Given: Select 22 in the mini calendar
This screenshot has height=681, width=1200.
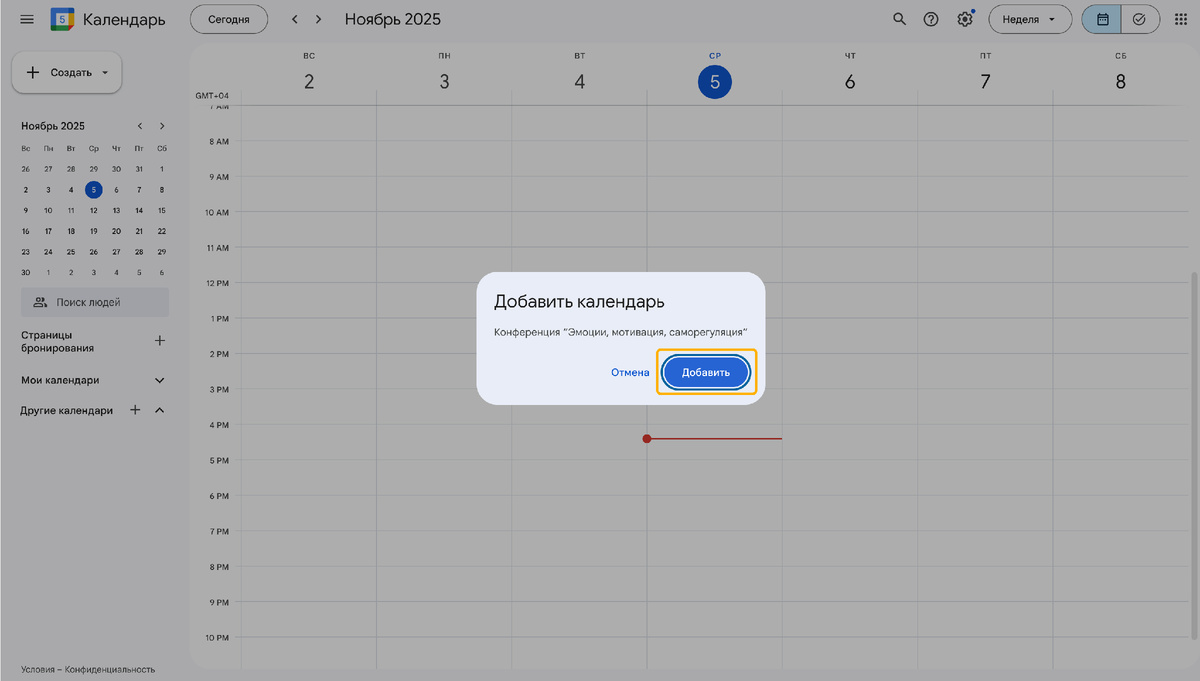Looking at the screenshot, I should pos(162,230).
